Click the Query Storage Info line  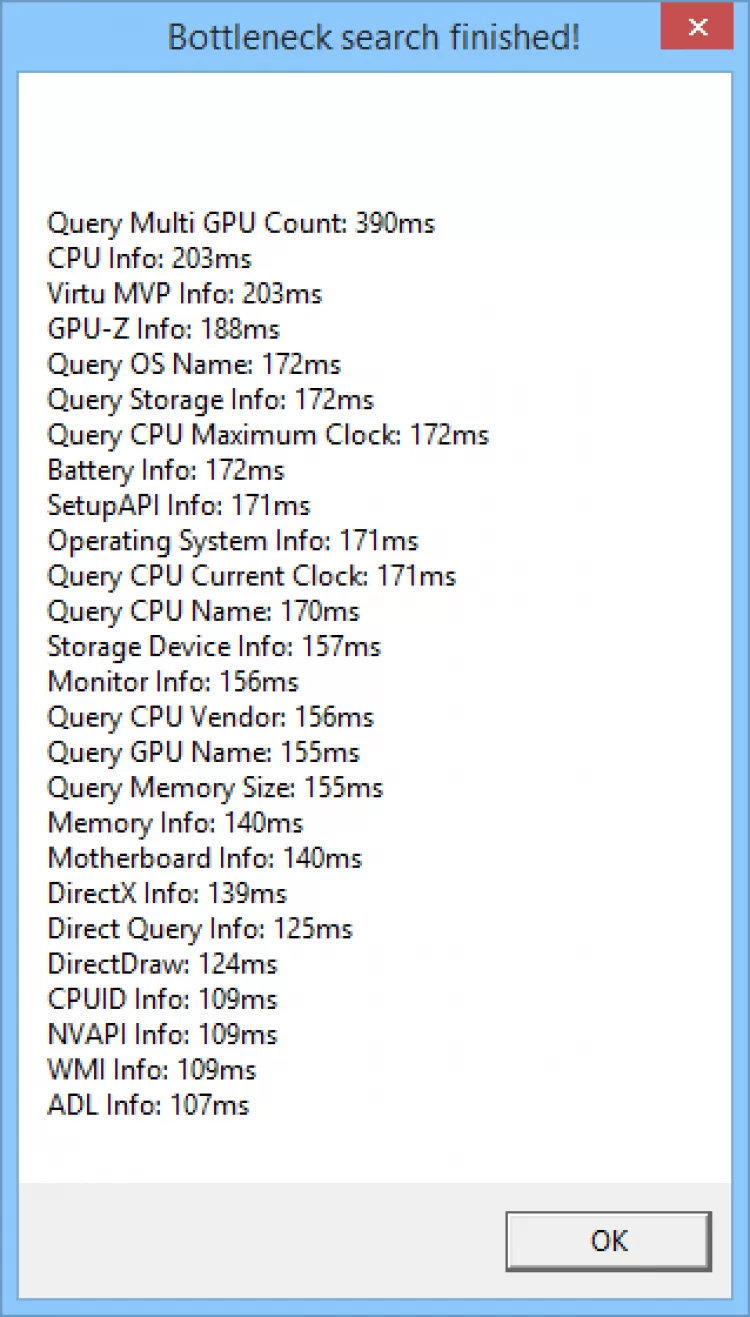210,400
